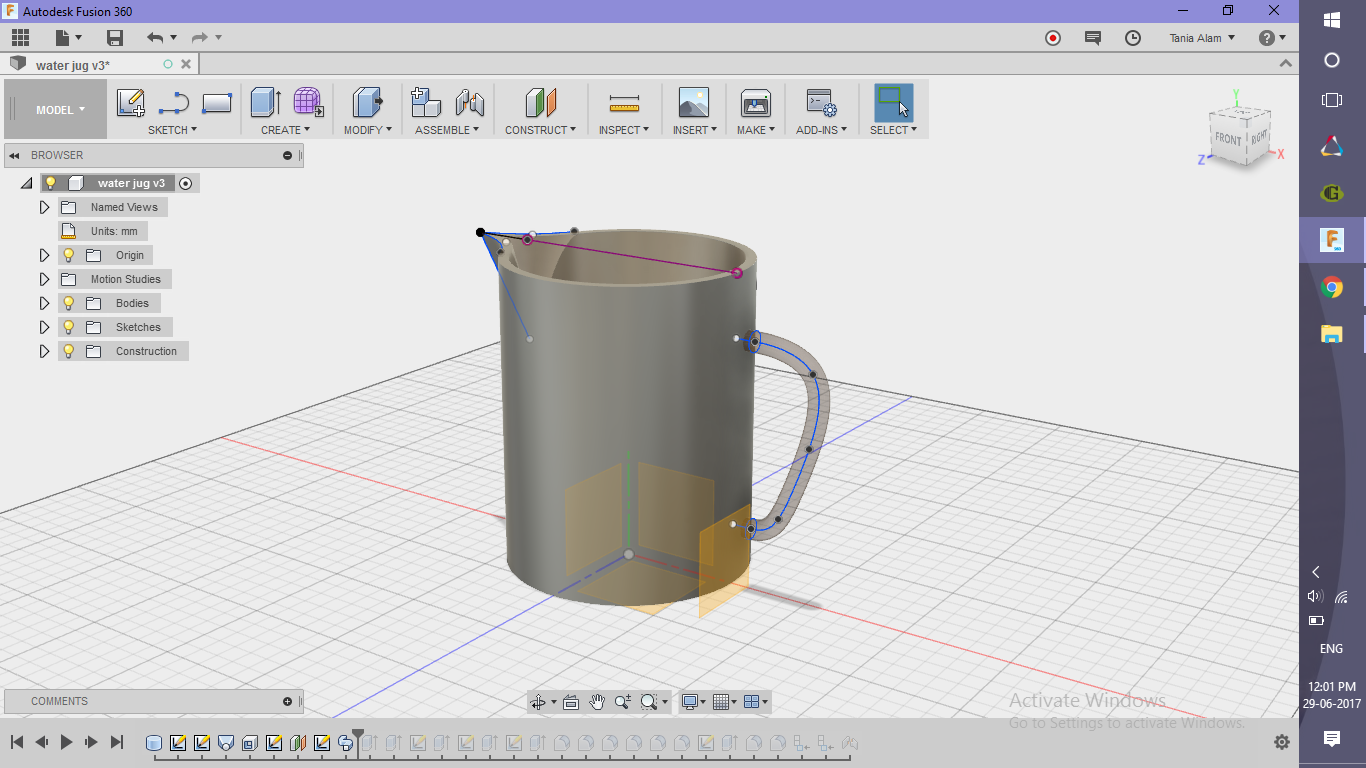Click the Scripts and Add-Ins icon
This screenshot has width=1366, height=768.
coord(821,103)
